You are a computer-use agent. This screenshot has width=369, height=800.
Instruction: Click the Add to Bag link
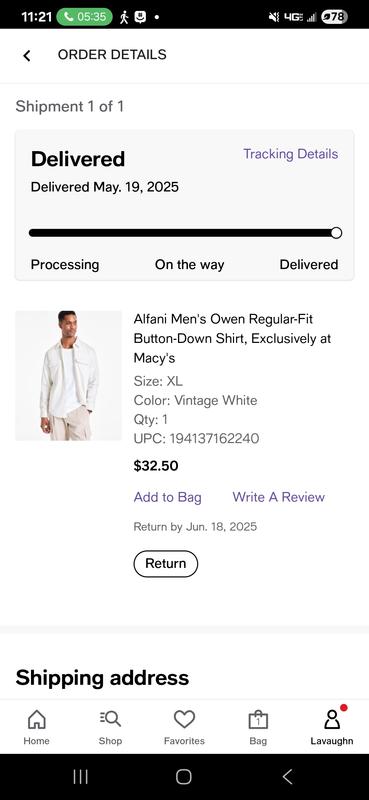tap(167, 497)
